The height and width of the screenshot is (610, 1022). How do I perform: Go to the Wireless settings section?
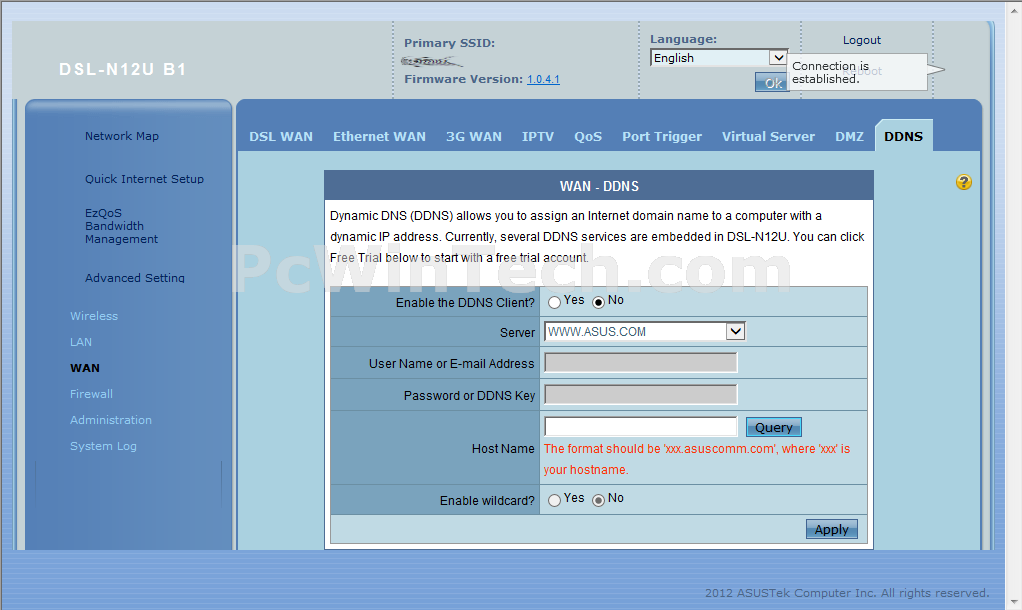(x=94, y=316)
